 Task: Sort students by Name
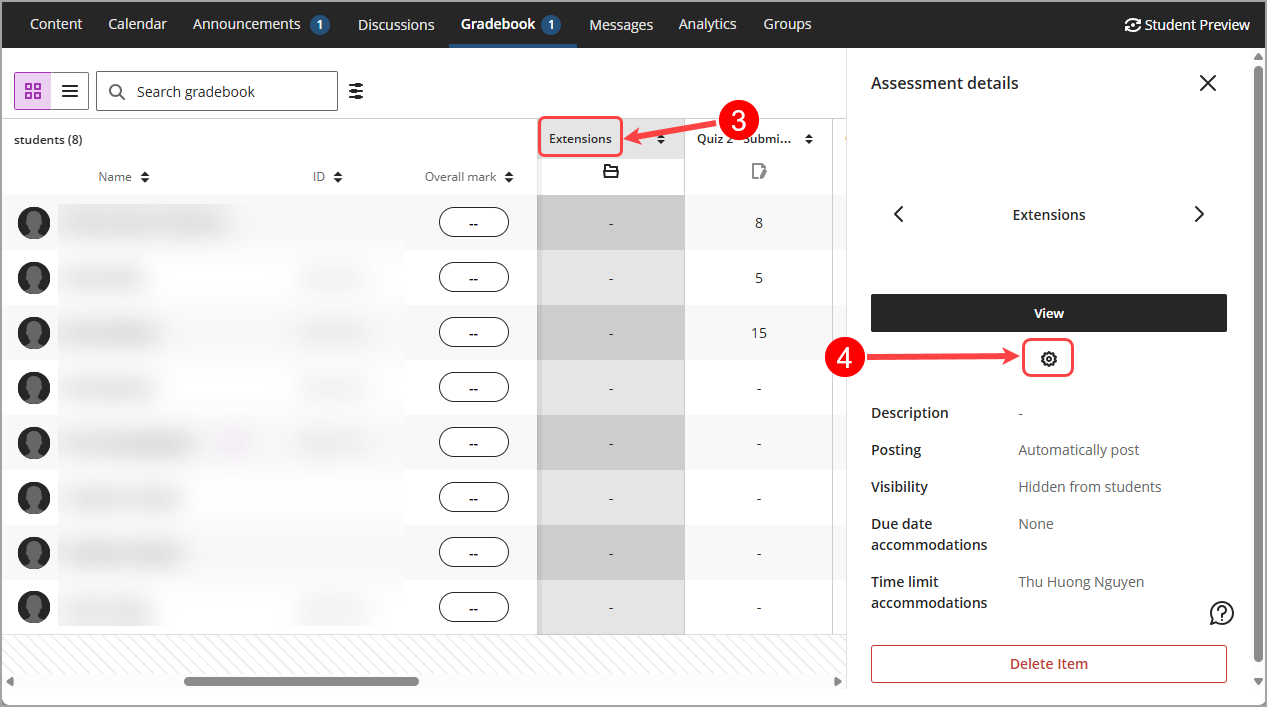point(145,177)
